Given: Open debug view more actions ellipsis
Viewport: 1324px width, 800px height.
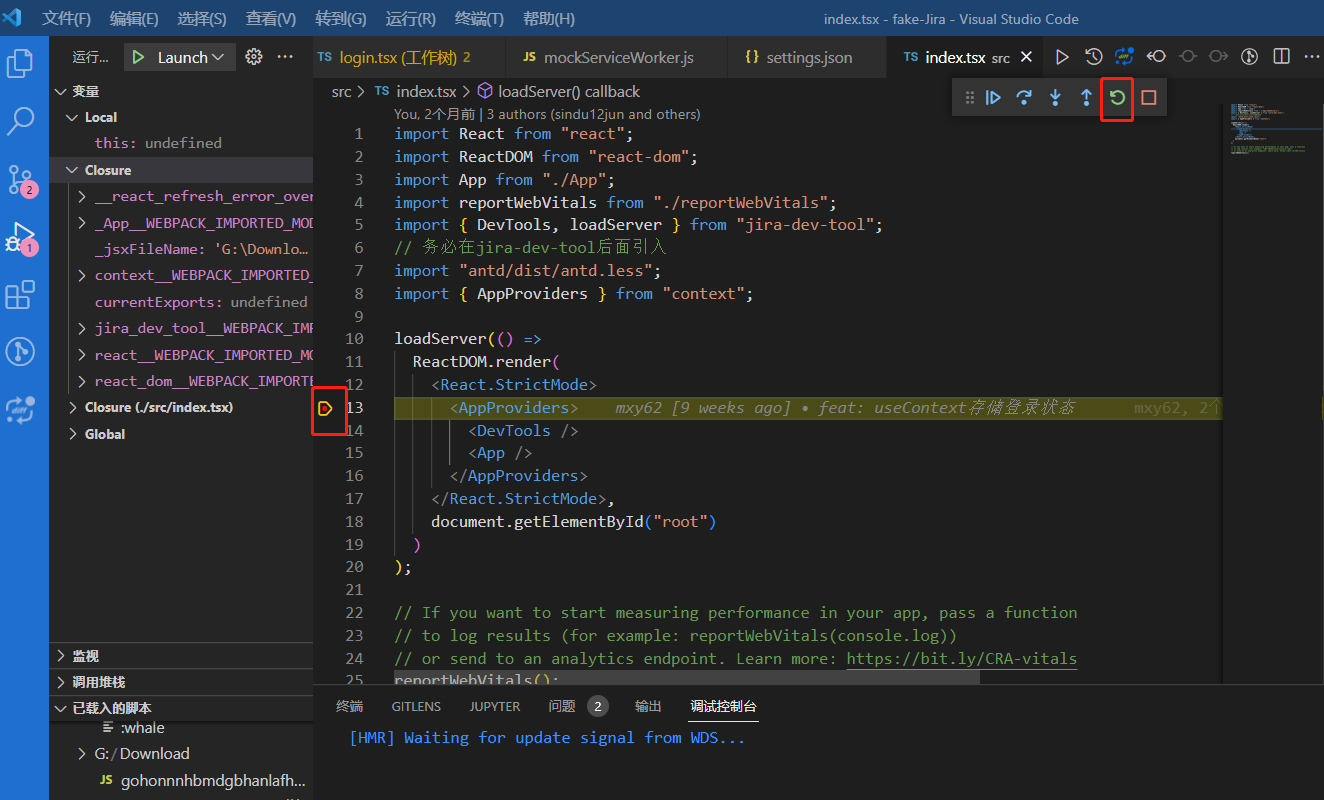Looking at the screenshot, I should point(285,57).
